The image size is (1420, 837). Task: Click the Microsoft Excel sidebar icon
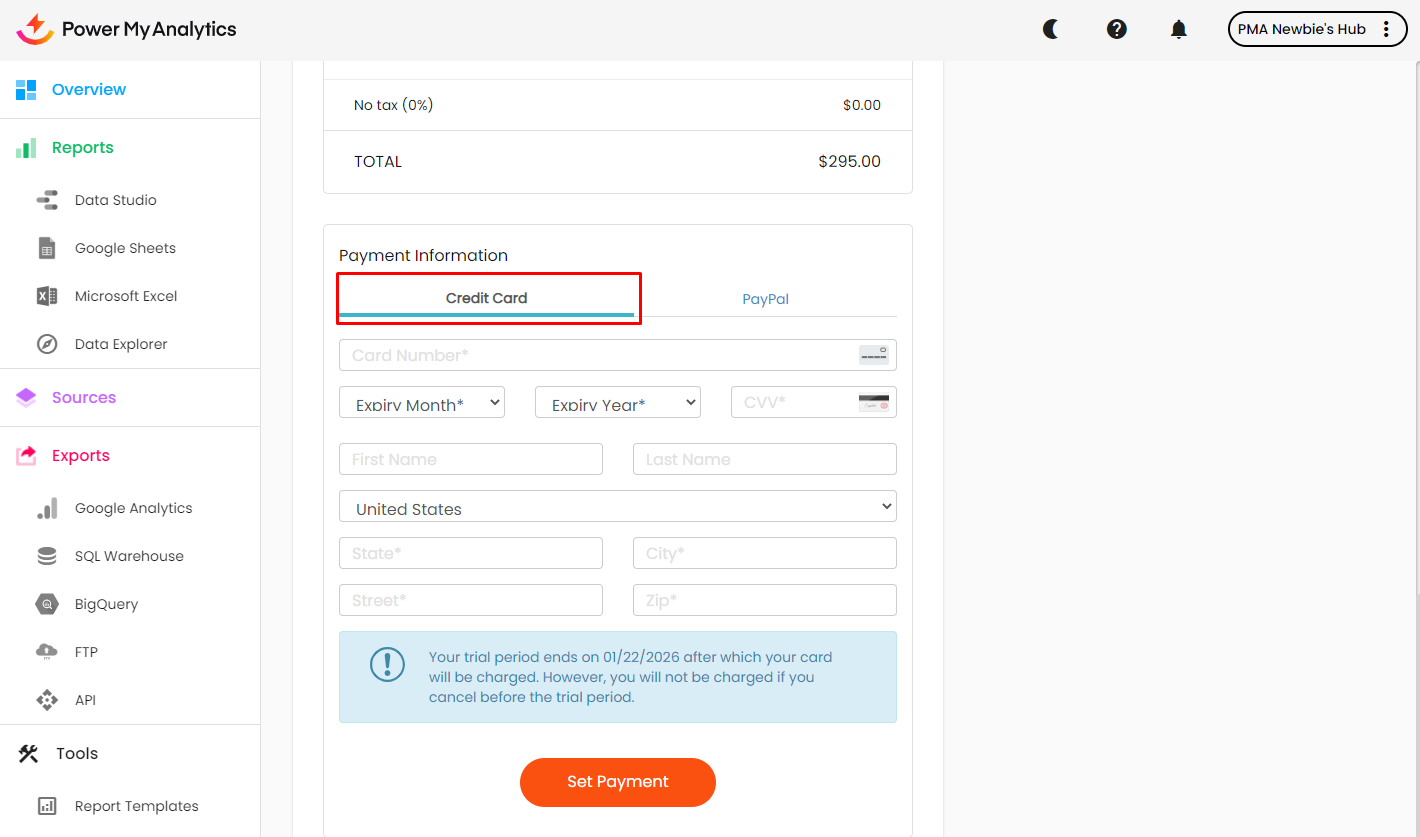point(47,296)
